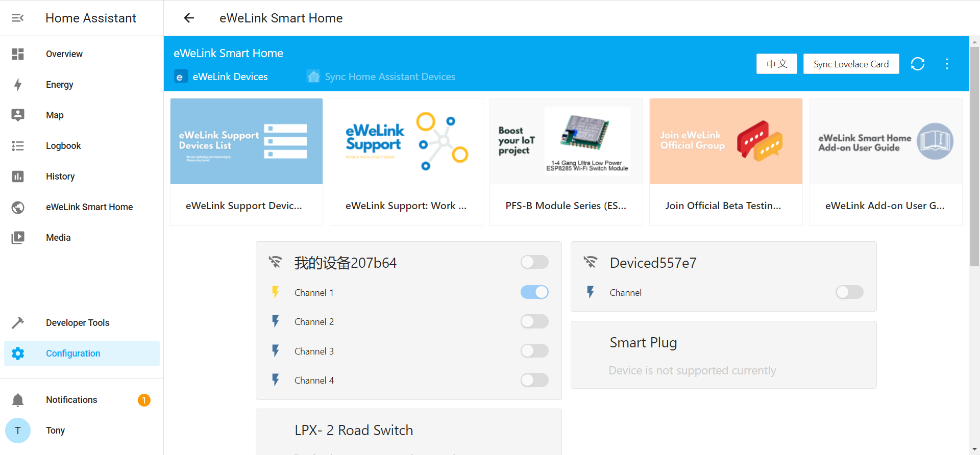
Task: Open Configuration in the sidebar
Action: tap(81, 353)
